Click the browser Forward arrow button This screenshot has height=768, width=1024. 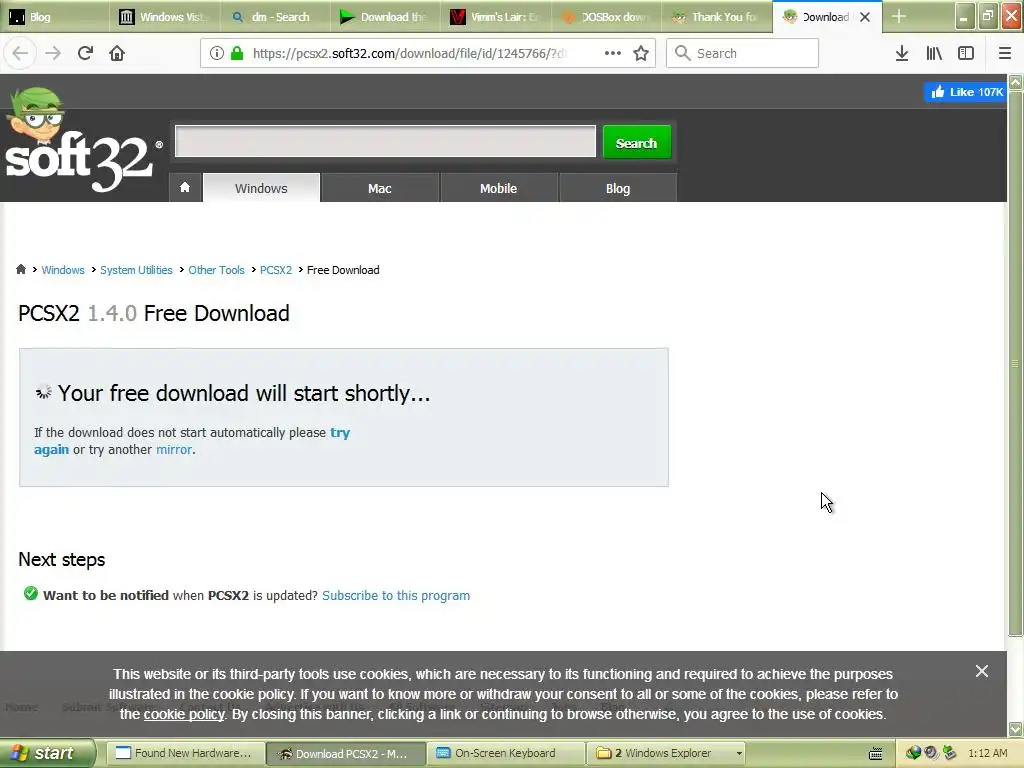(x=53, y=53)
